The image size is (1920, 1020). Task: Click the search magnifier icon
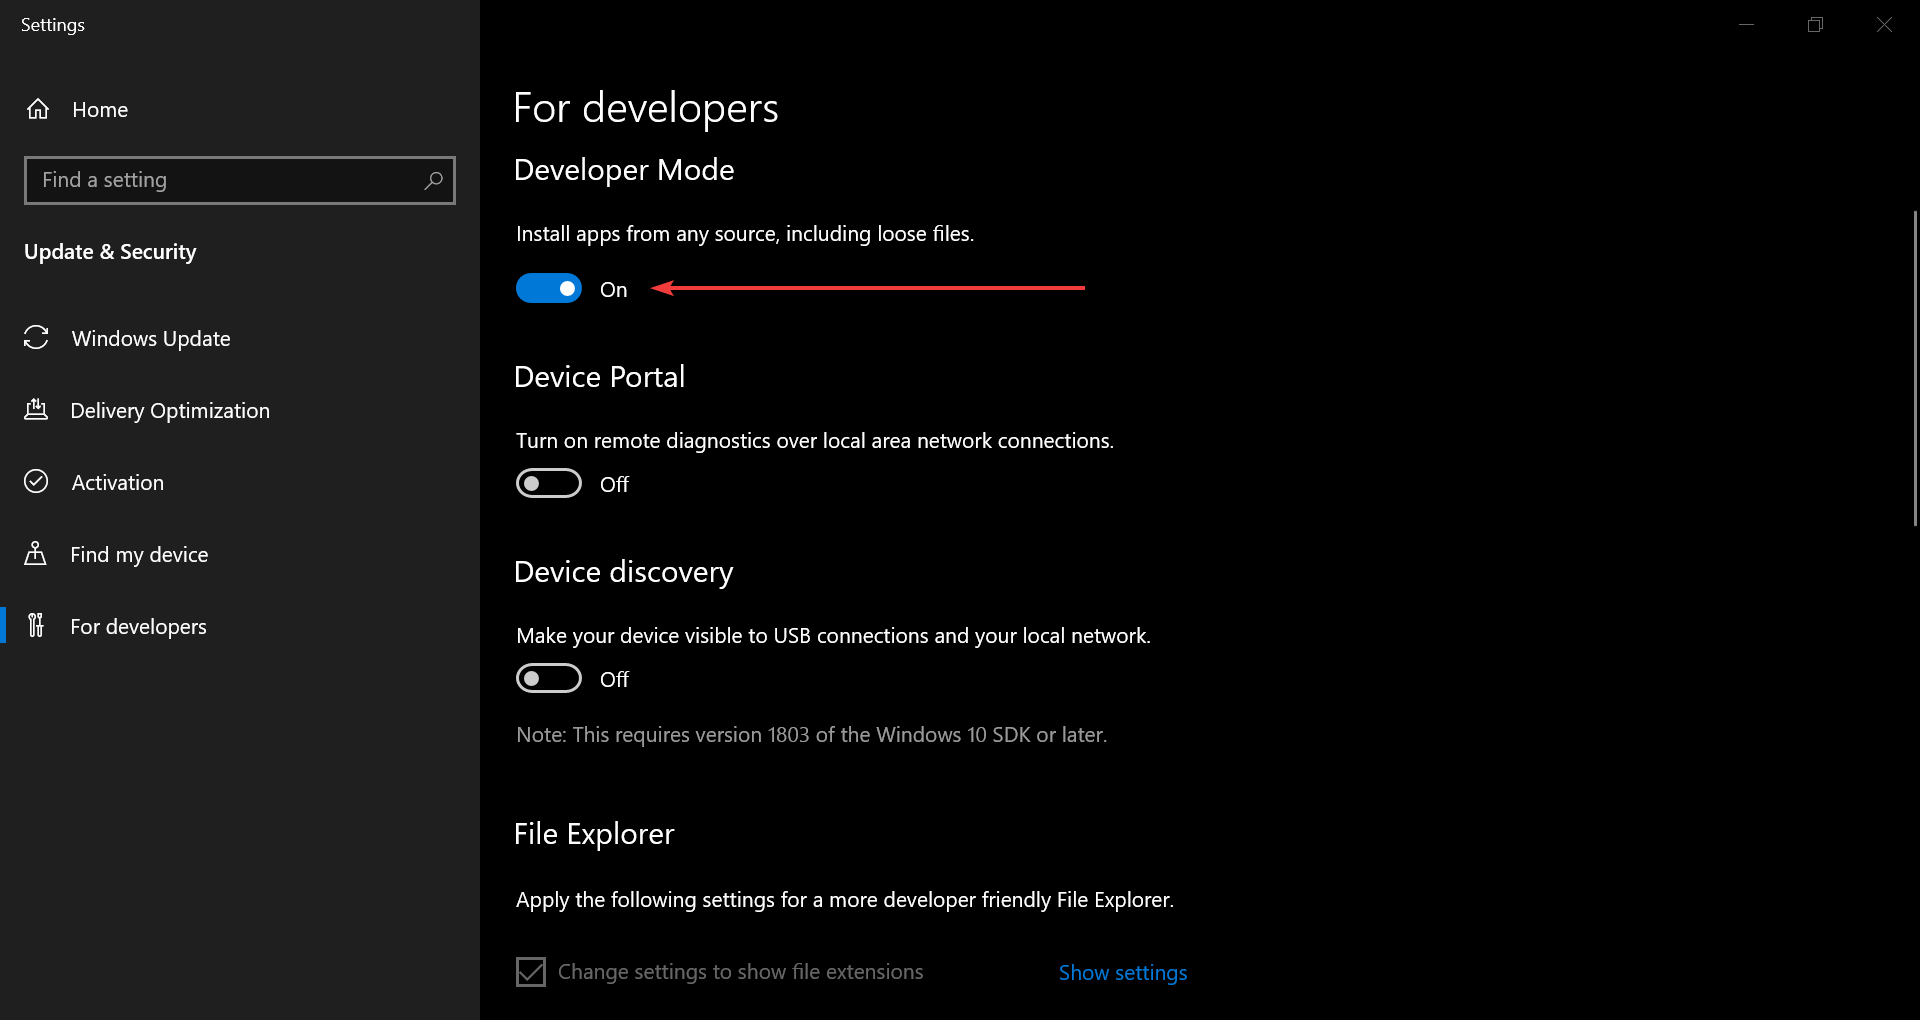point(433,180)
